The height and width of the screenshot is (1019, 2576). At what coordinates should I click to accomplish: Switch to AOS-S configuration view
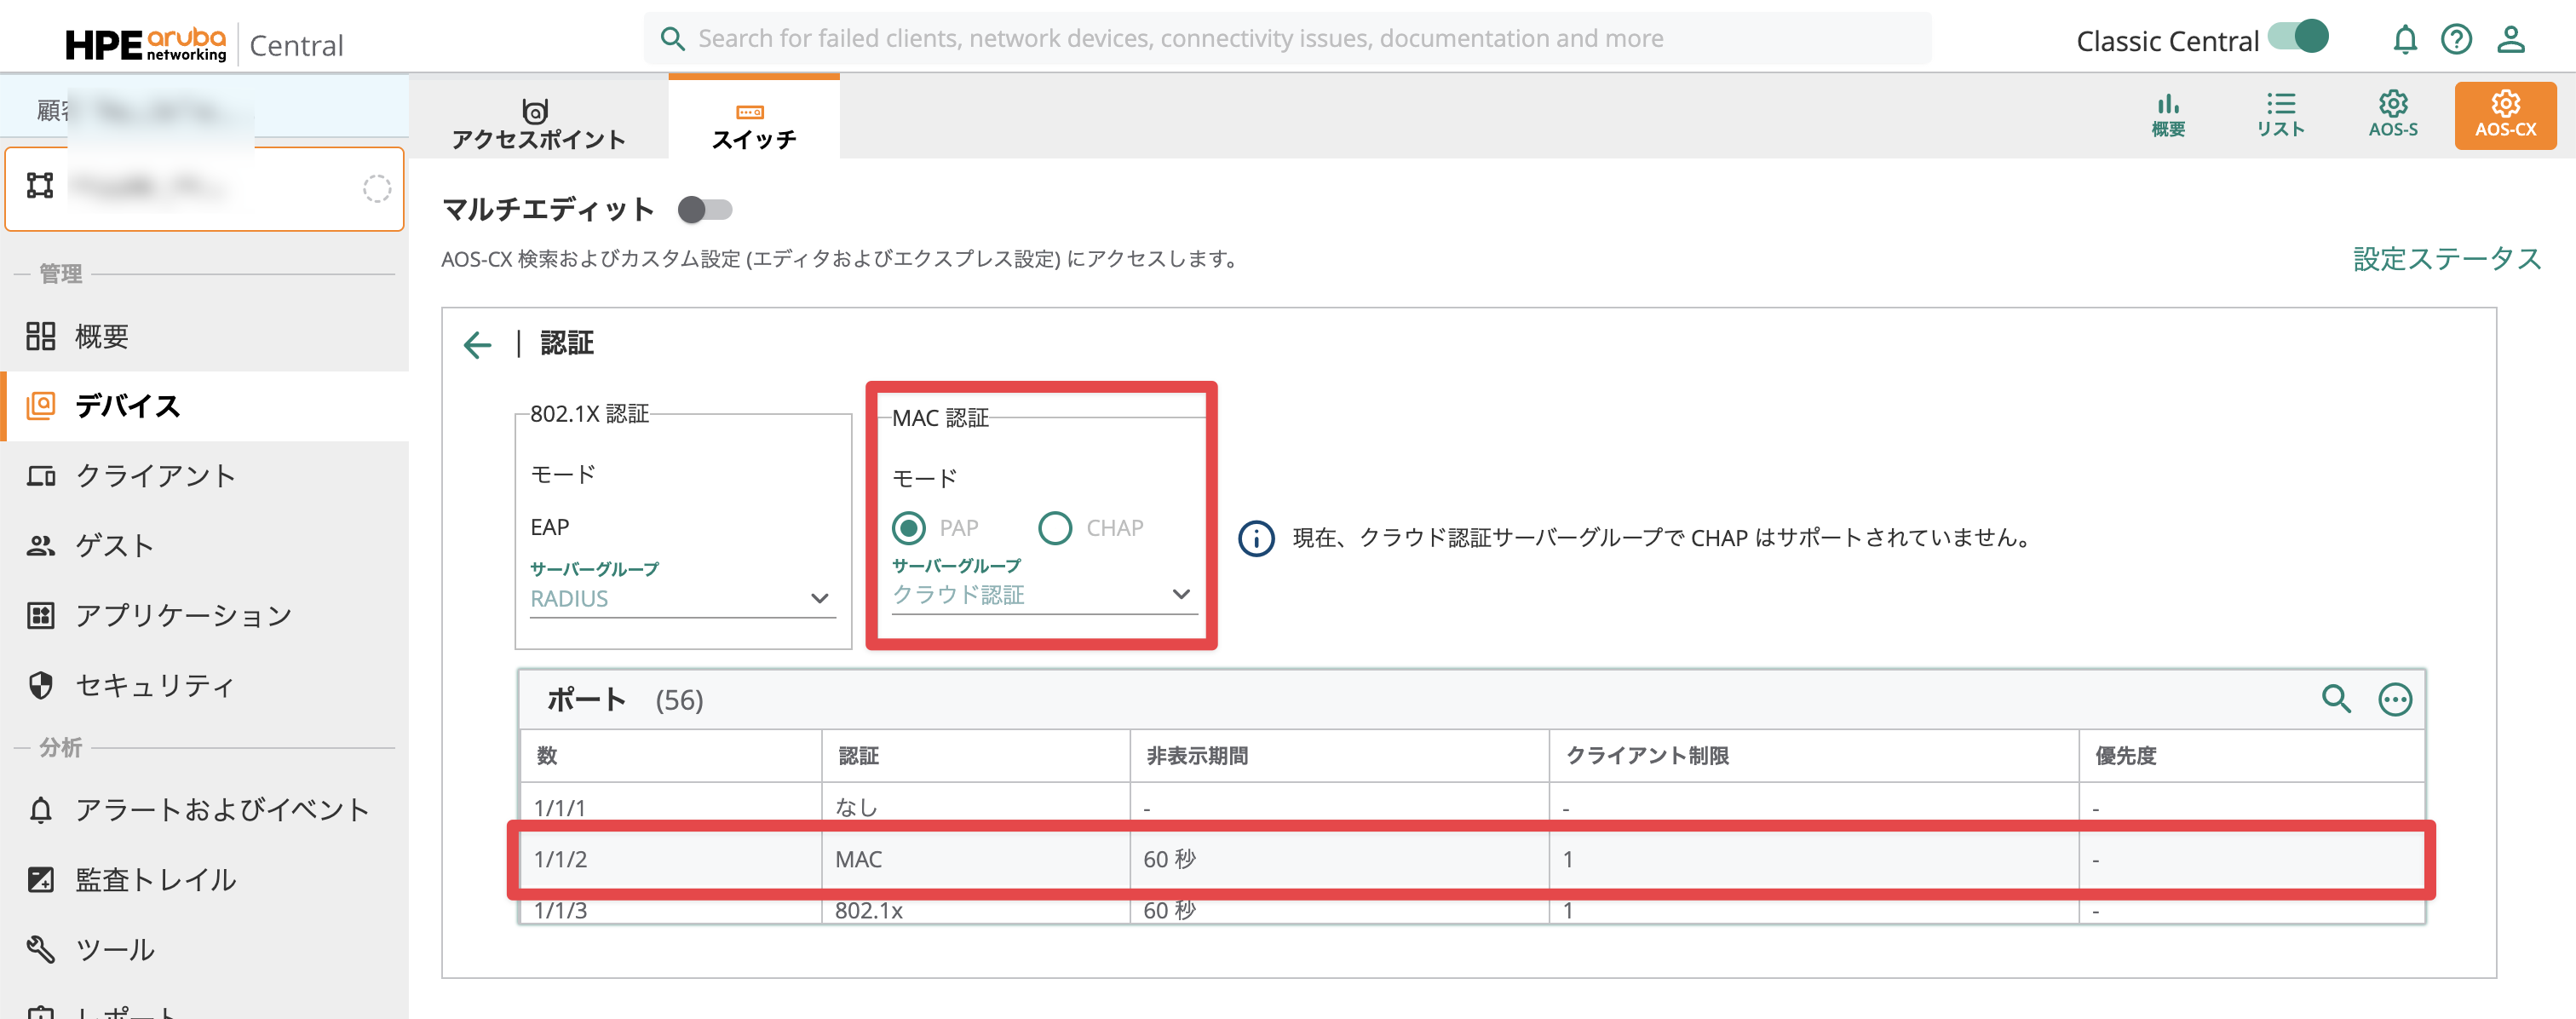click(2392, 114)
